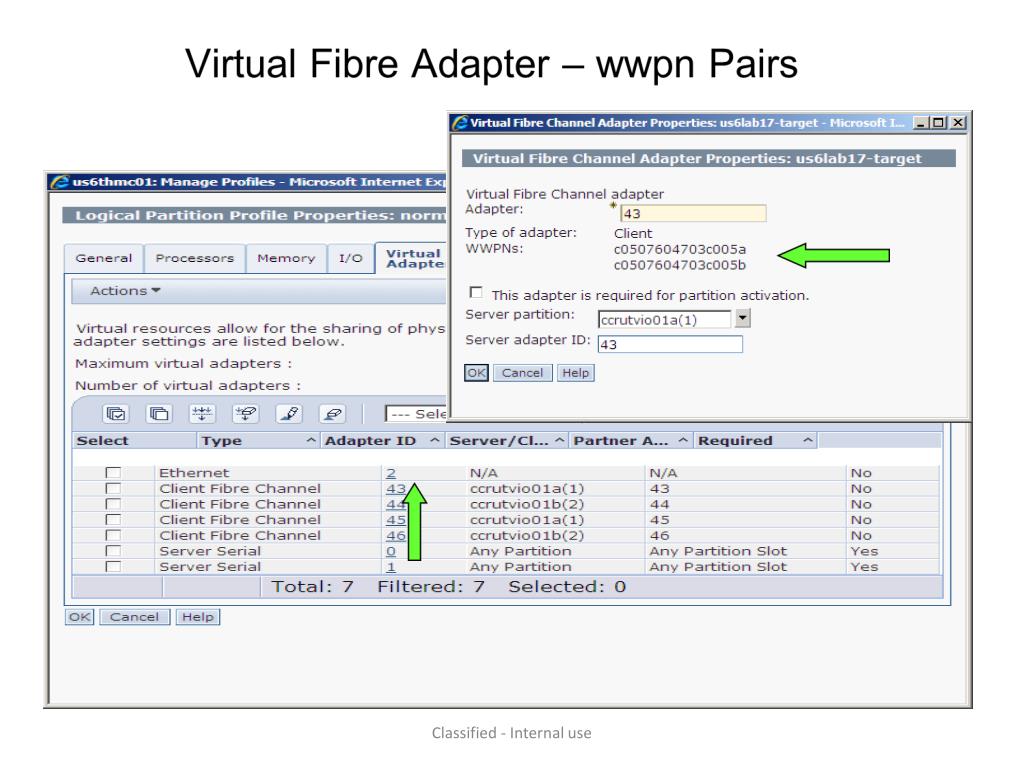
Task: Click 'Selected: 0' in table footer
Action: [568, 586]
